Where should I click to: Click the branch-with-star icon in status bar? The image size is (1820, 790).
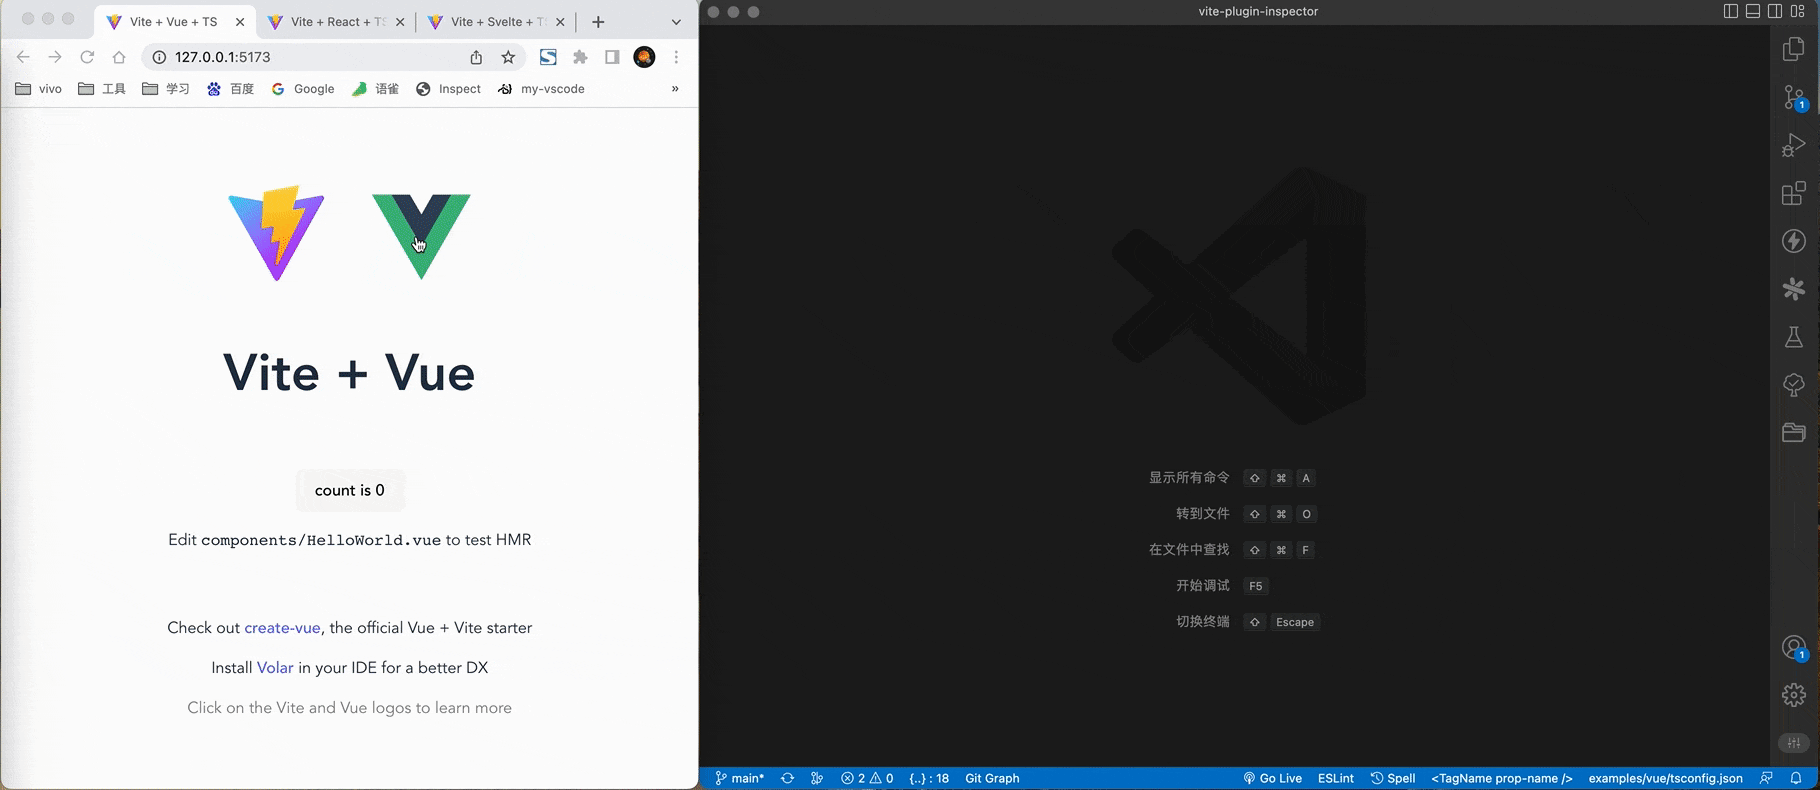coord(817,778)
